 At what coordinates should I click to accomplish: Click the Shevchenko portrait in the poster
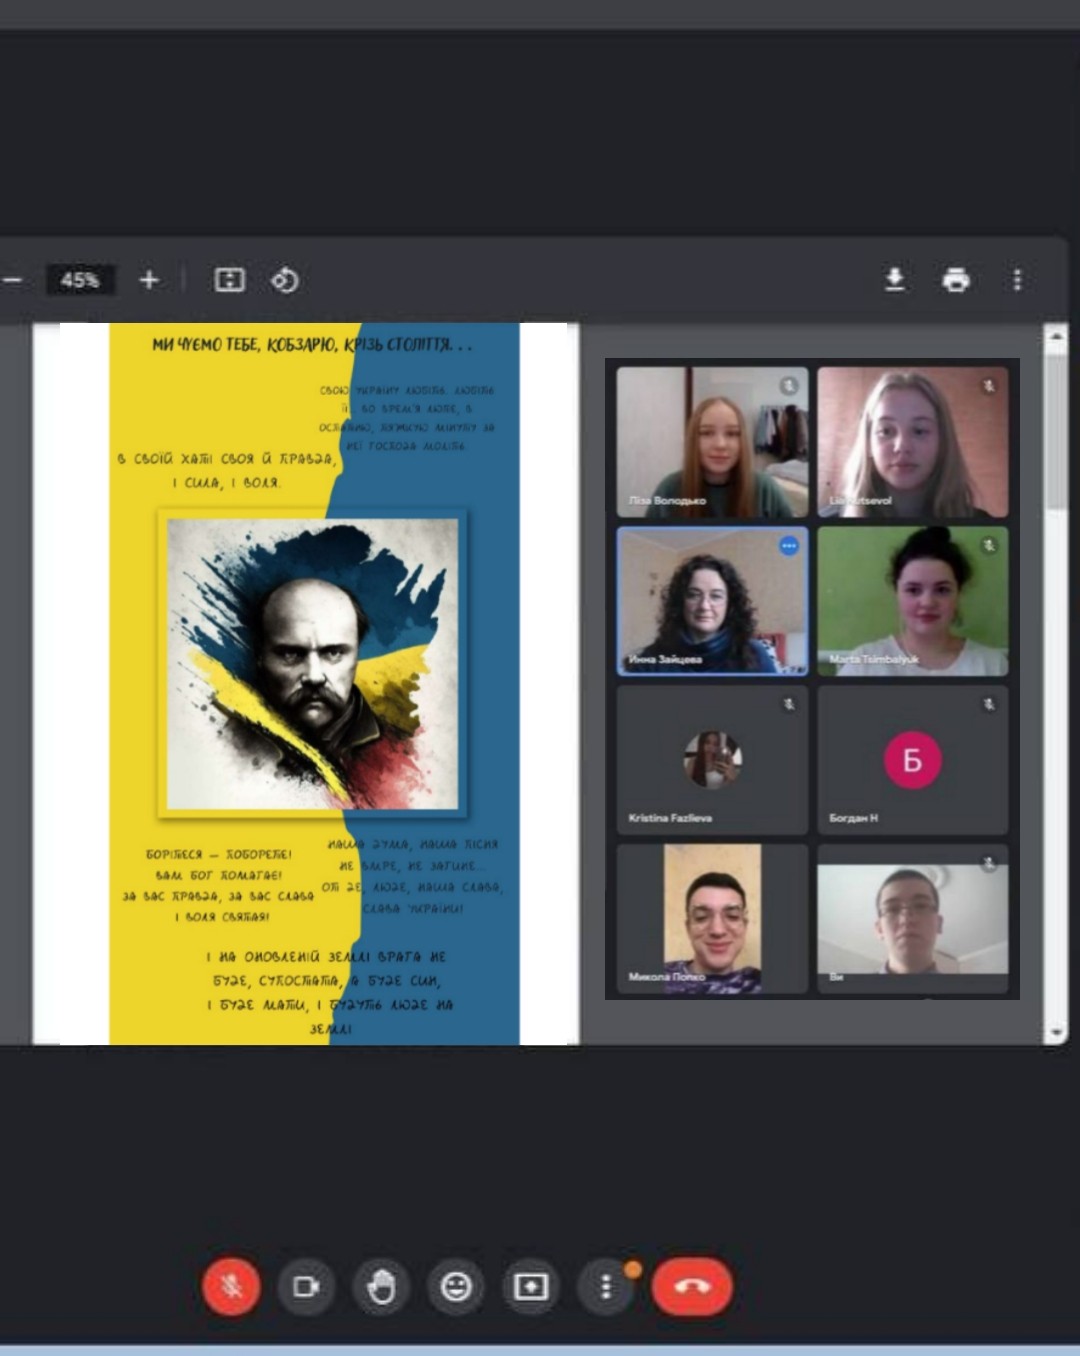pyautogui.click(x=313, y=664)
